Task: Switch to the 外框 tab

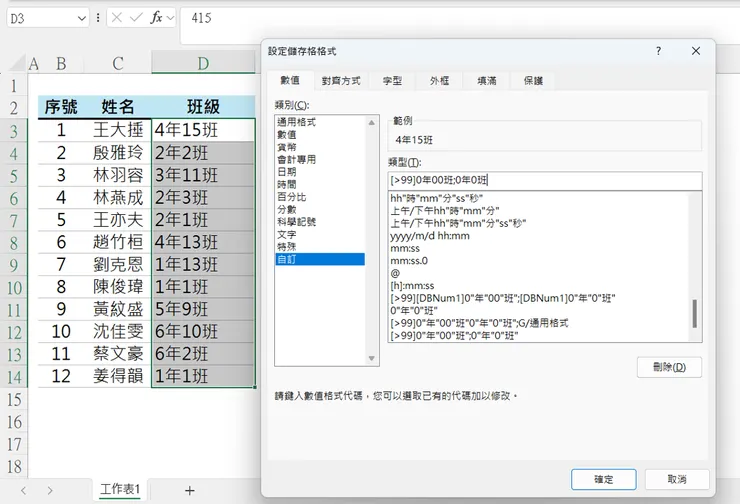Action: pyautogui.click(x=439, y=81)
